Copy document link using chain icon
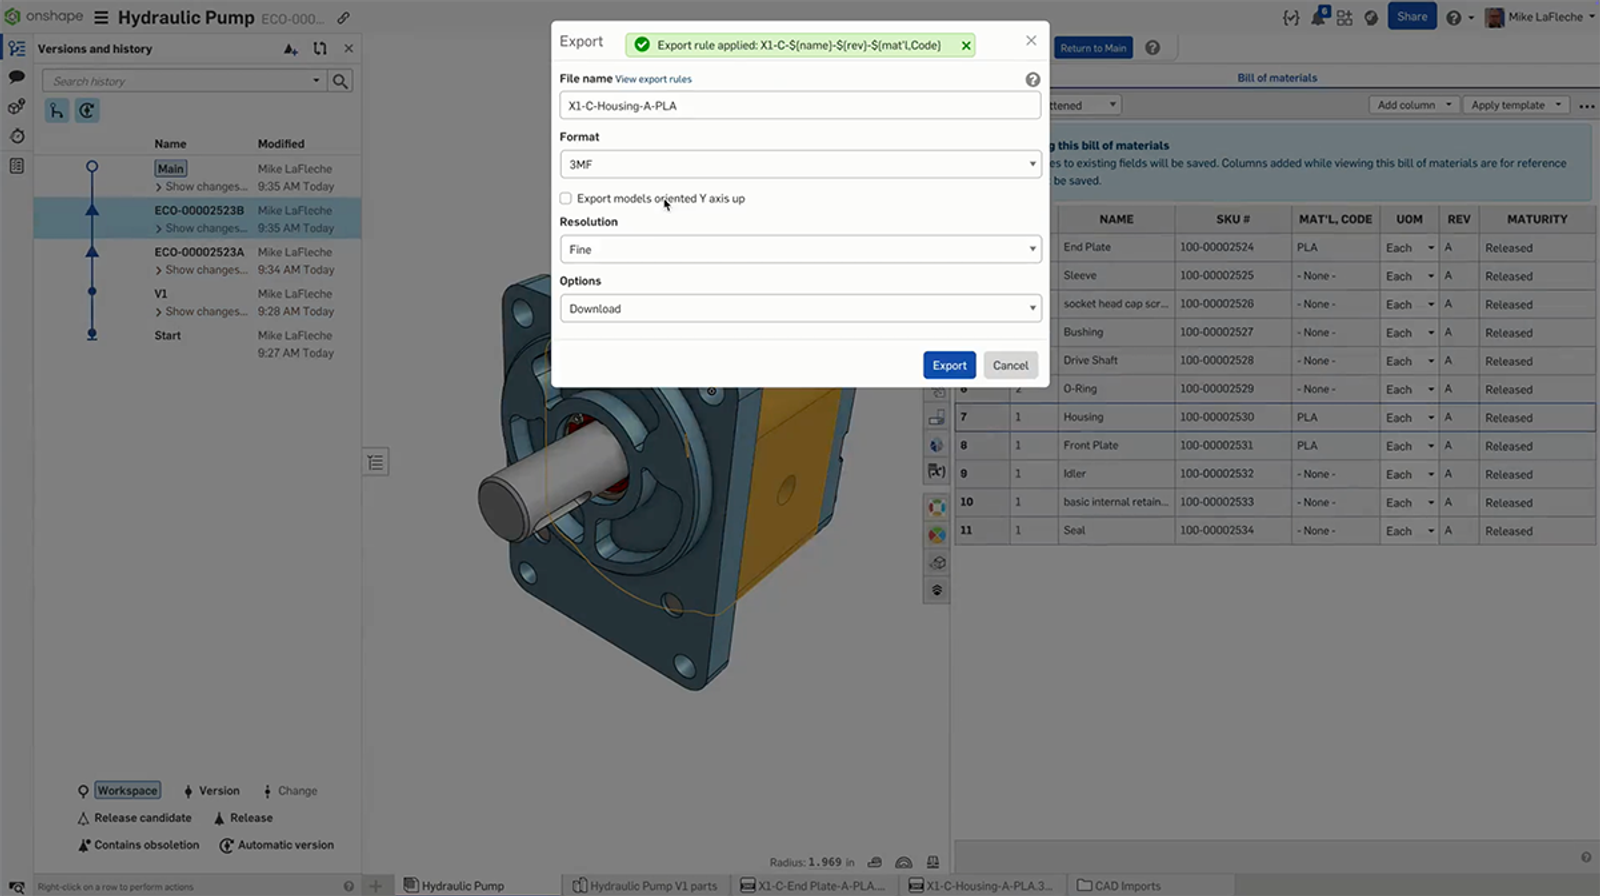This screenshot has height=896, width=1600. (x=343, y=18)
